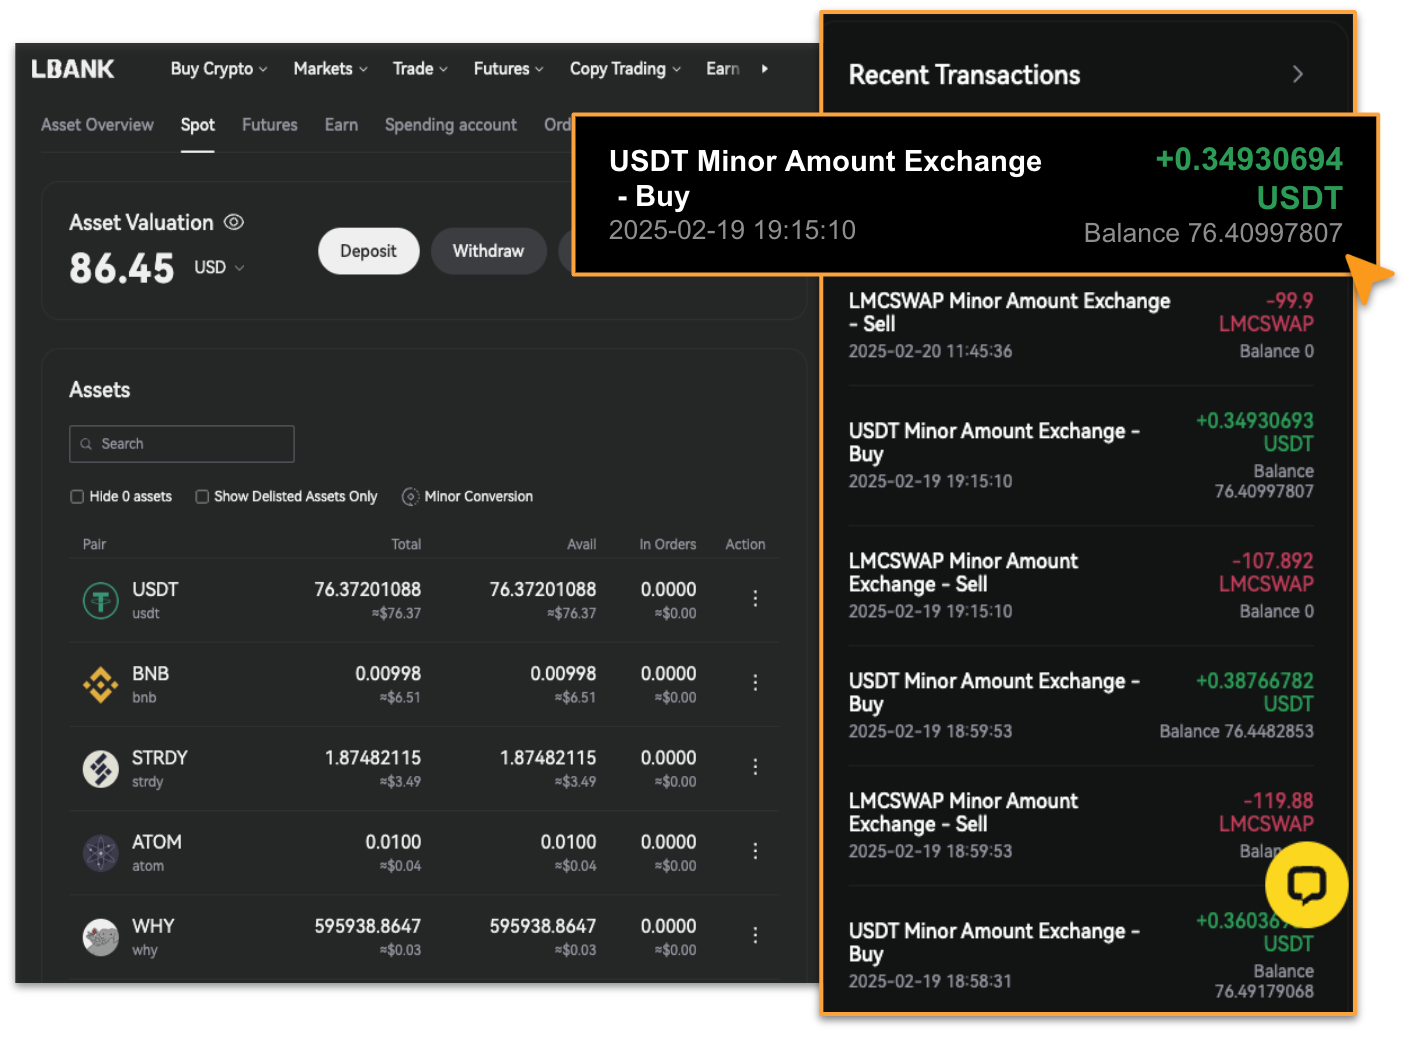Screen dimensions: 1404x1037
Task: Open action menu for USDT row
Action: click(x=755, y=598)
